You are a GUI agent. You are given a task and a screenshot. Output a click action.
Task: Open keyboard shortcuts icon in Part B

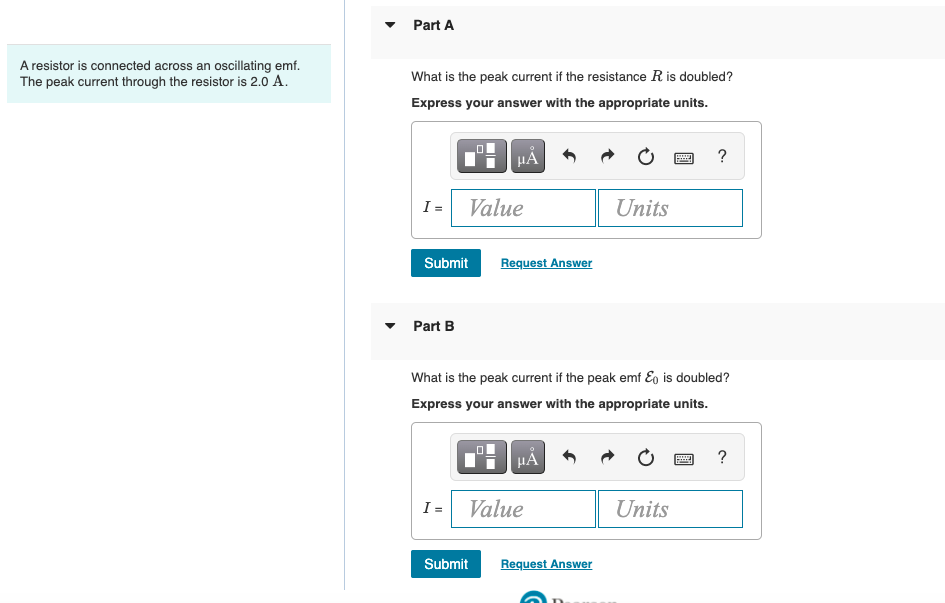[684, 459]
